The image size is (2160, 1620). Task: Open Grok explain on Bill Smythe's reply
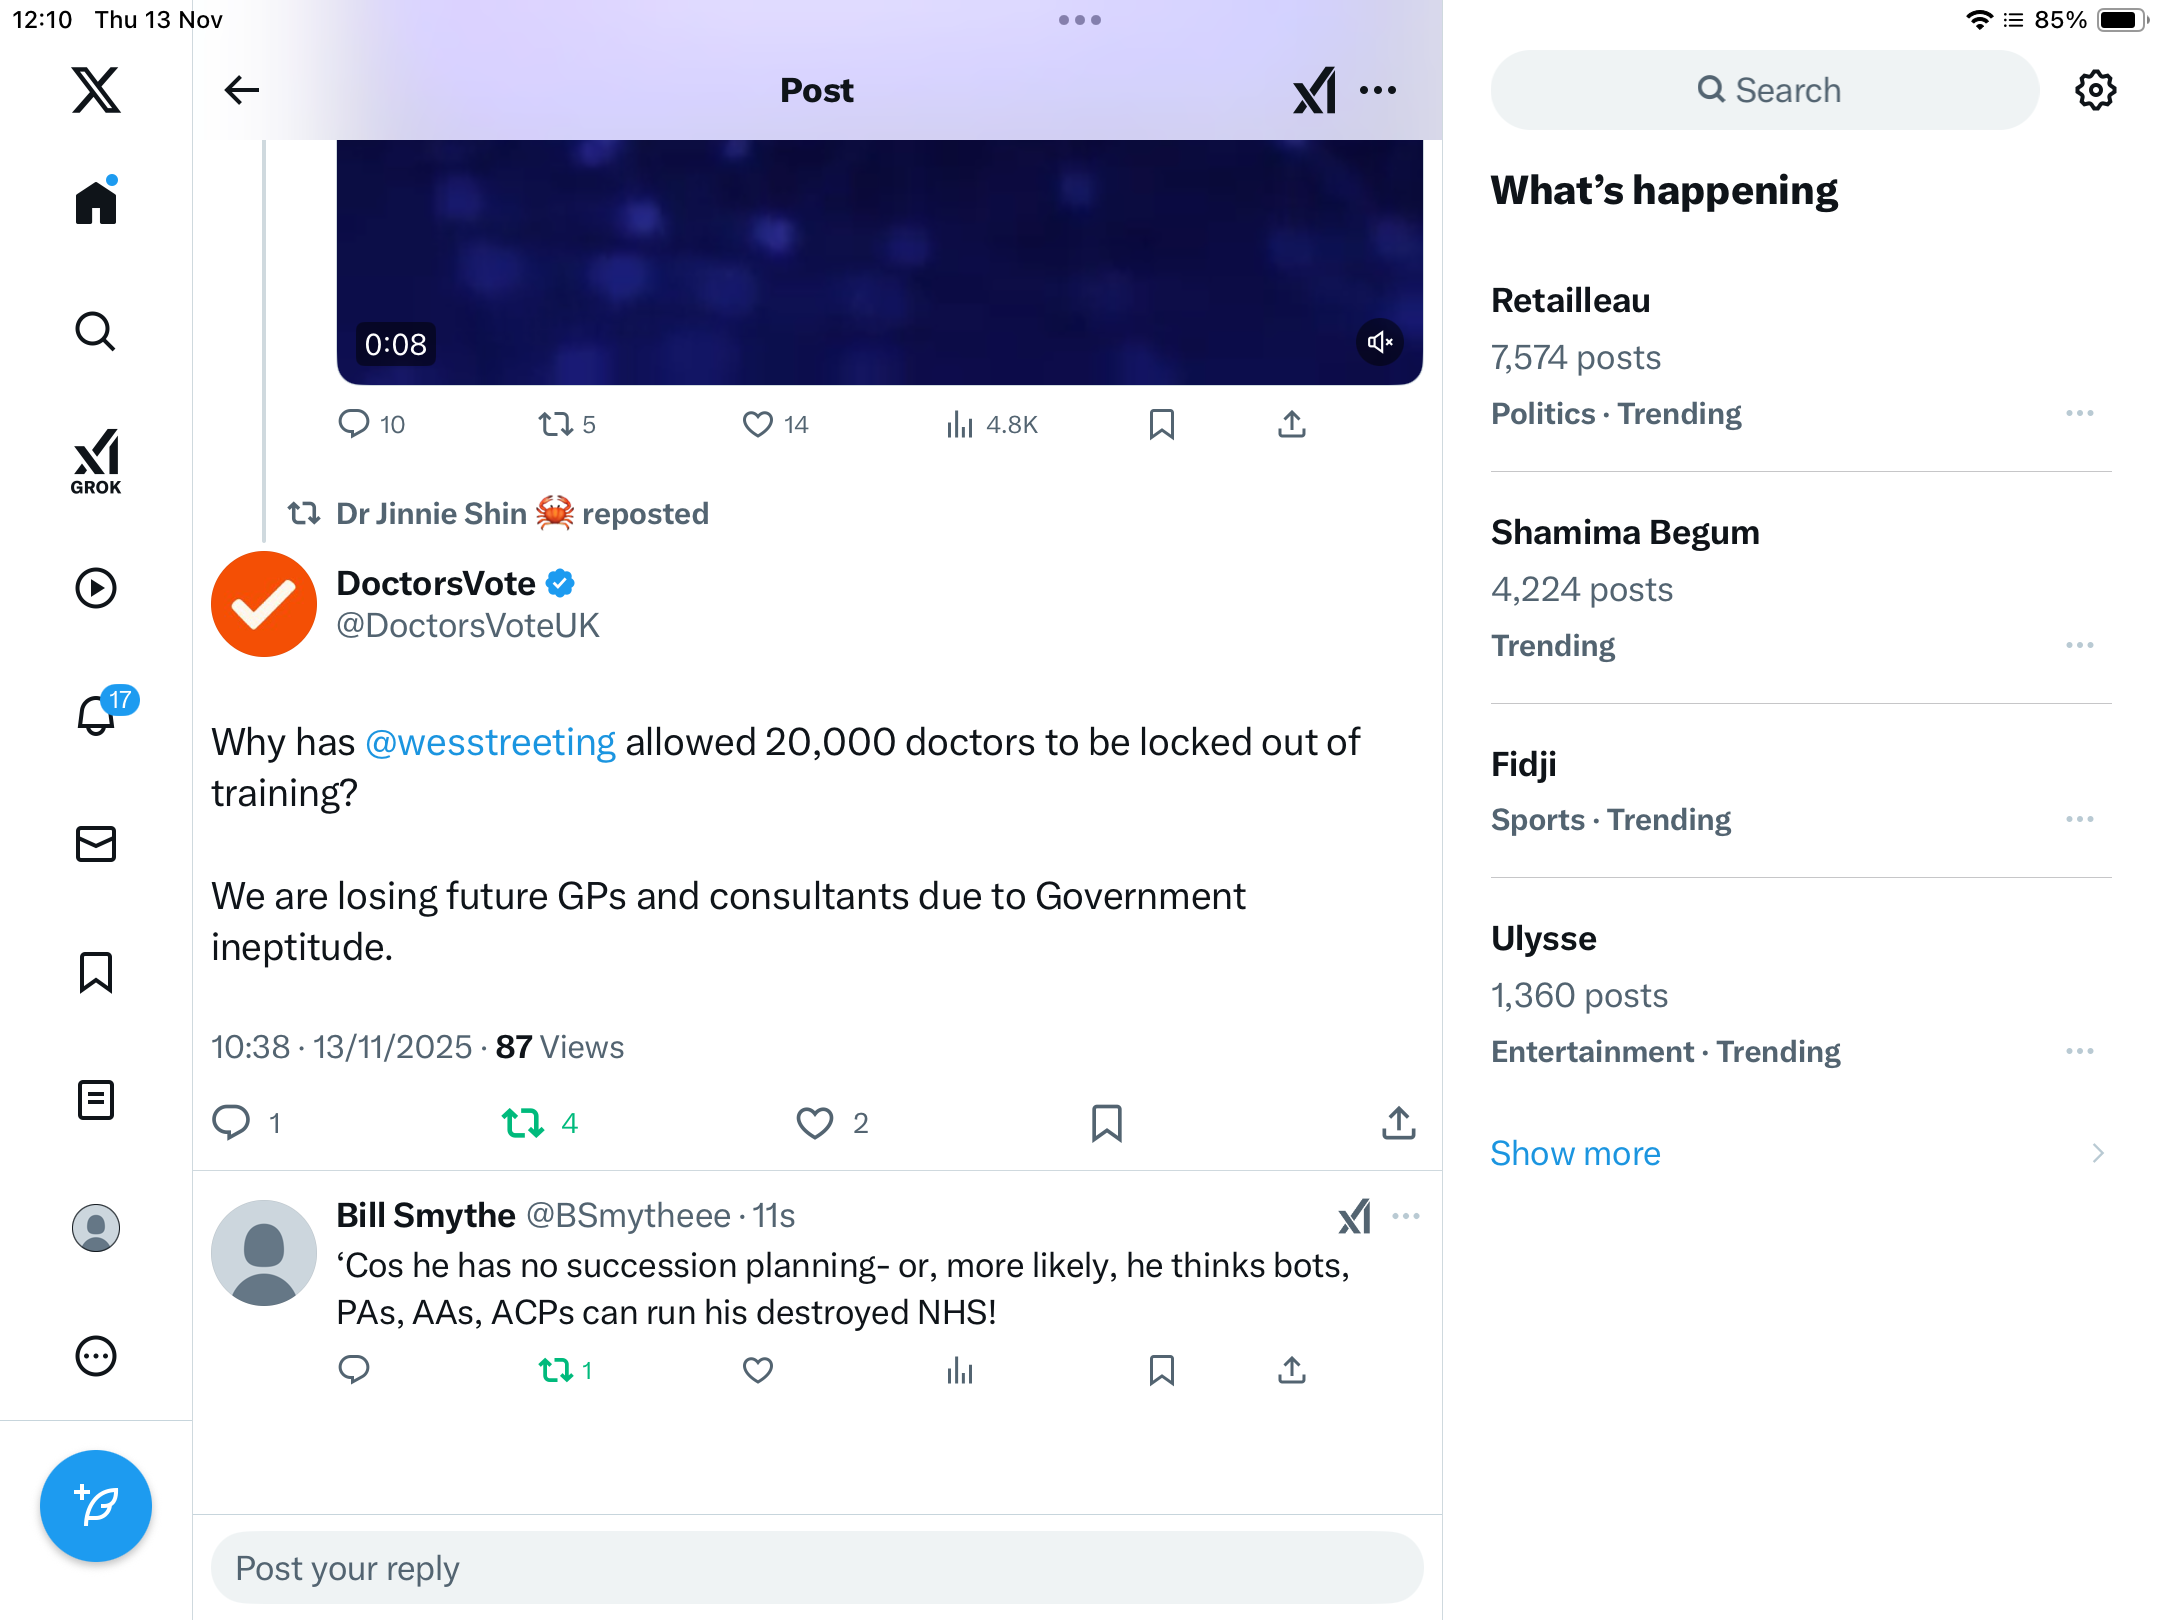point(1354,1217)
